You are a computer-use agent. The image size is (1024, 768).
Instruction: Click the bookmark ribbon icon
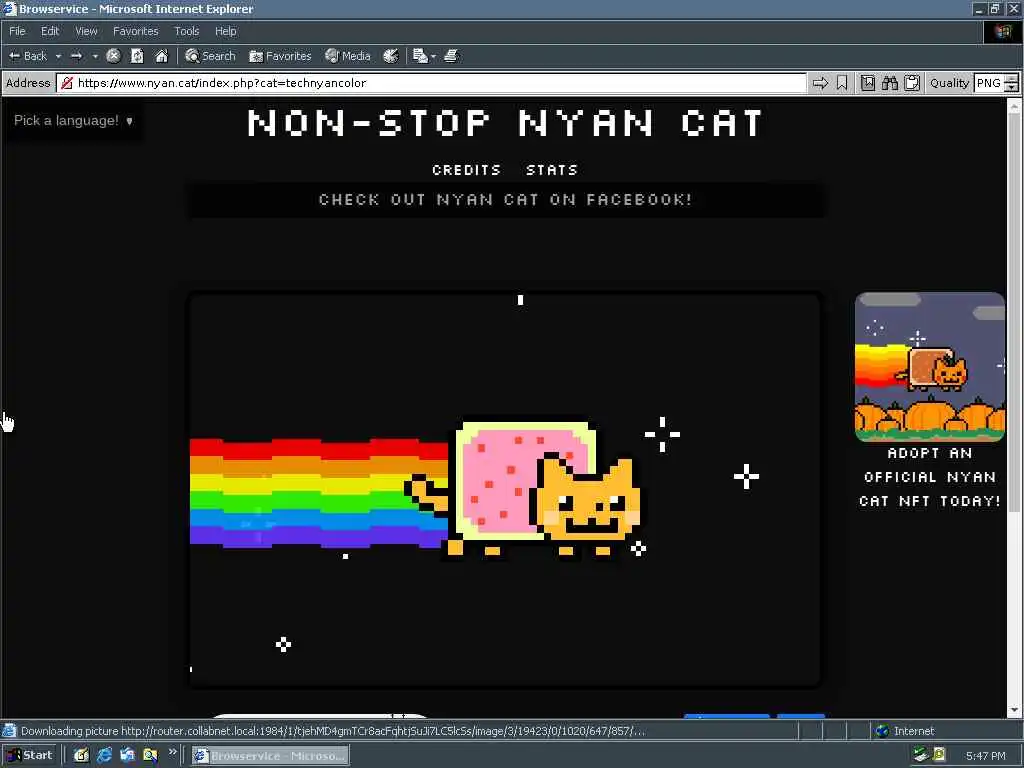[842, 83]
